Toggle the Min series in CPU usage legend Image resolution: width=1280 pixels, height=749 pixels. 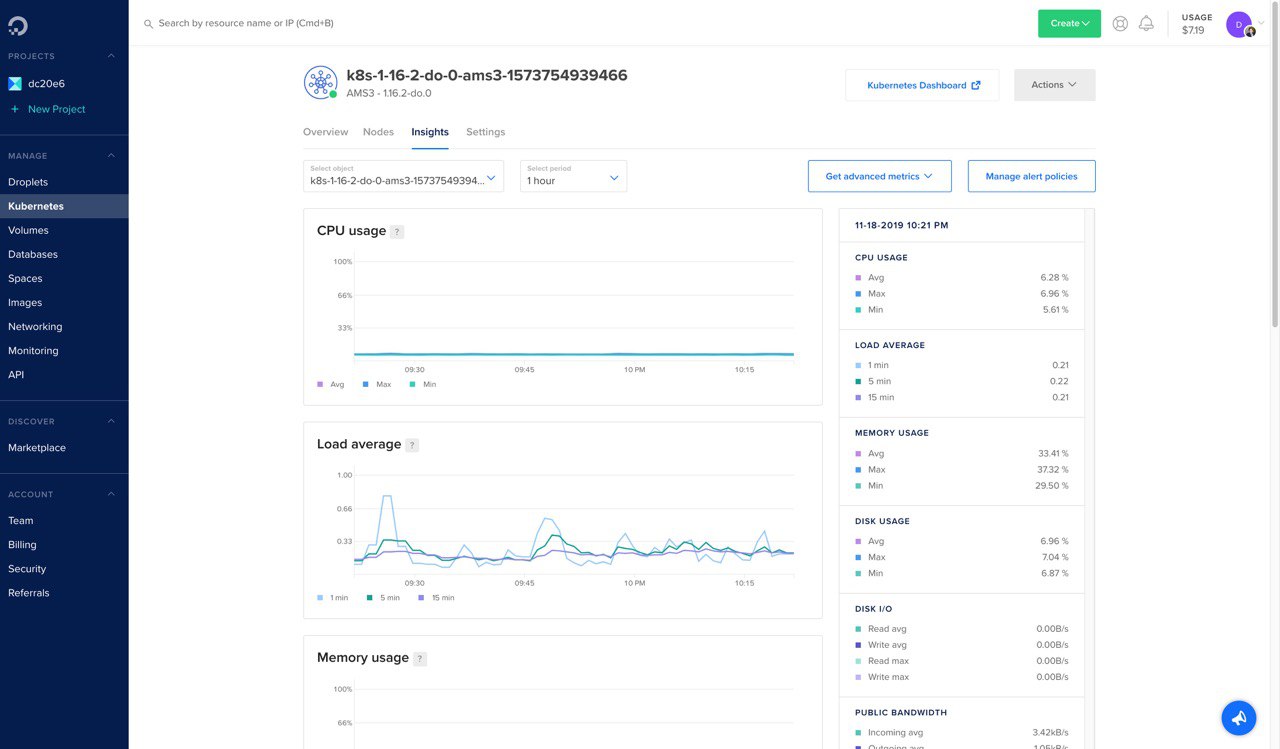point(423,384)
